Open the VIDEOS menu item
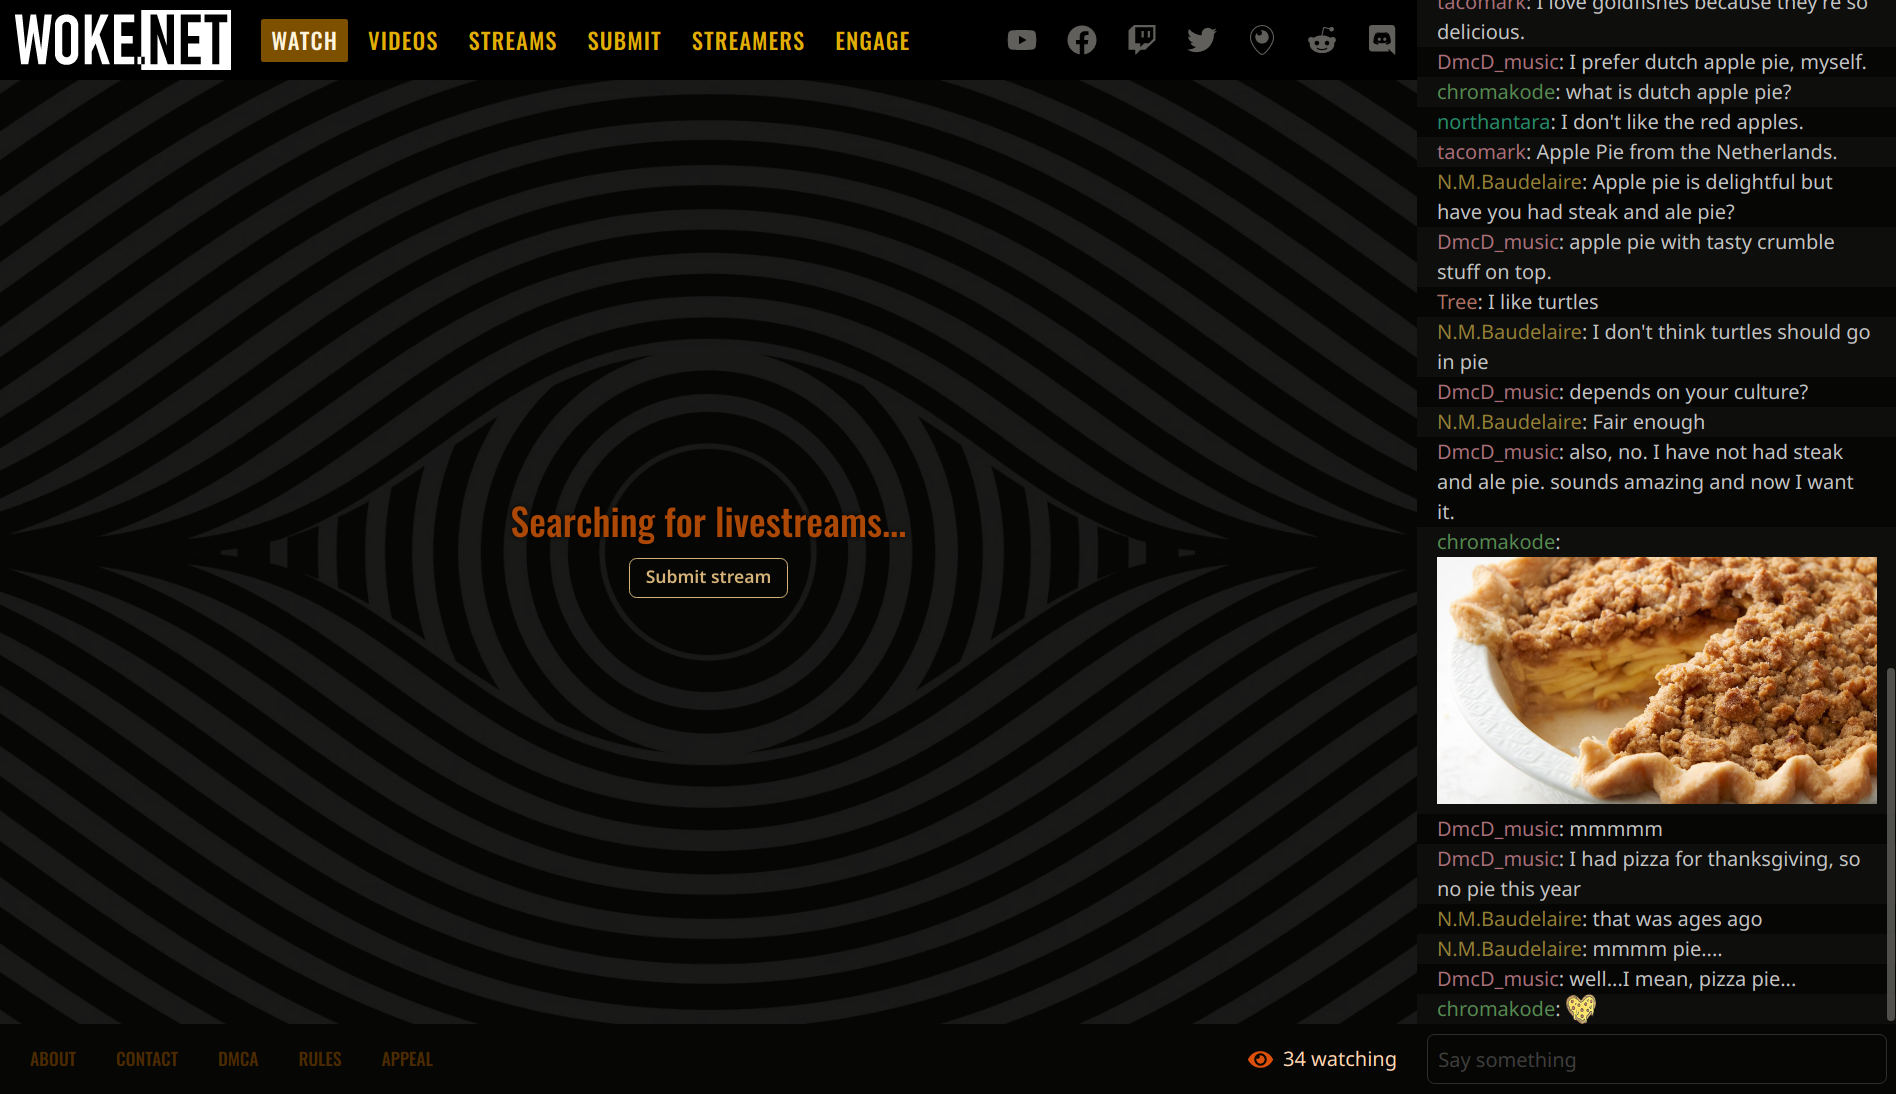The height and width of the screenshot is (1094, 1896). [403, 41]
